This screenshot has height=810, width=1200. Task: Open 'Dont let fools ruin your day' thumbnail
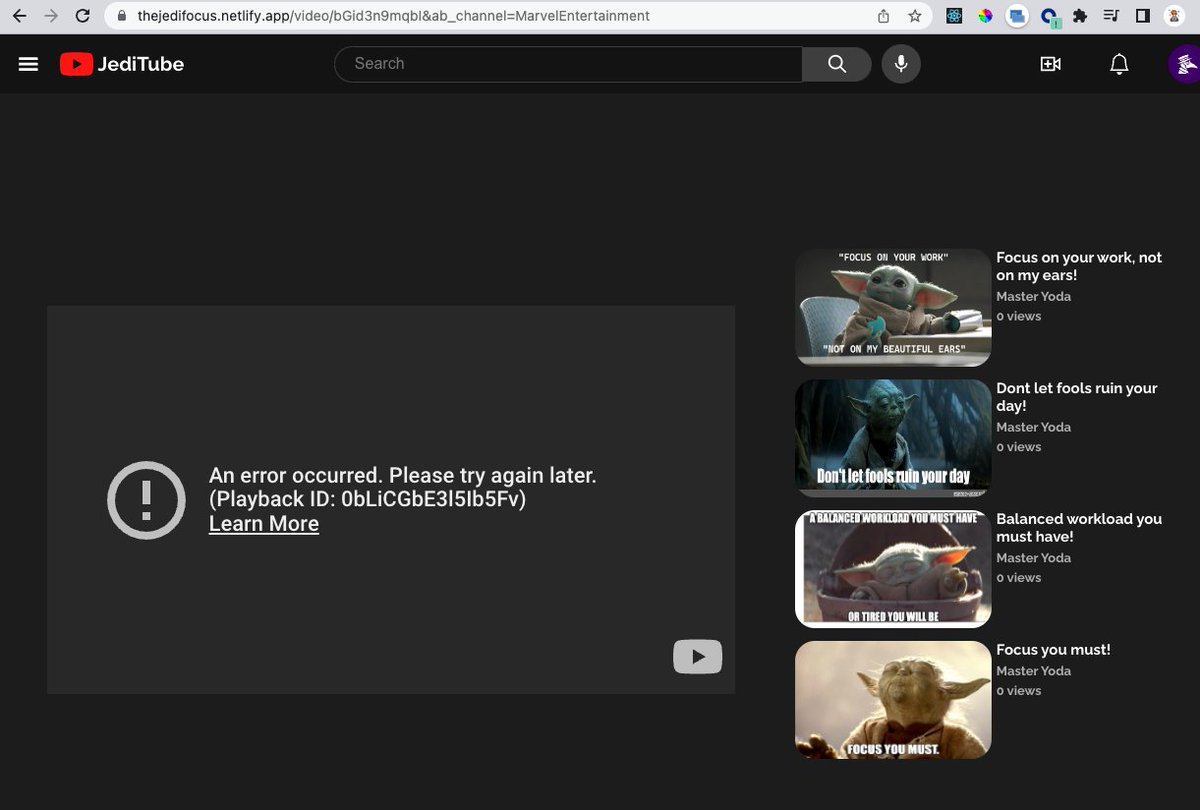[x=893, y=438]
